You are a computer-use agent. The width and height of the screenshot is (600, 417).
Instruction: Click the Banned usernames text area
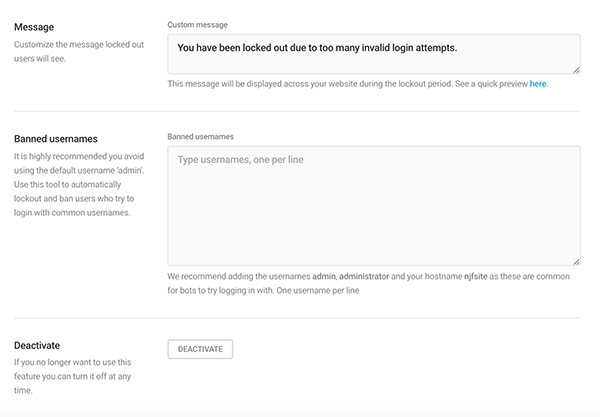[374, 206]
